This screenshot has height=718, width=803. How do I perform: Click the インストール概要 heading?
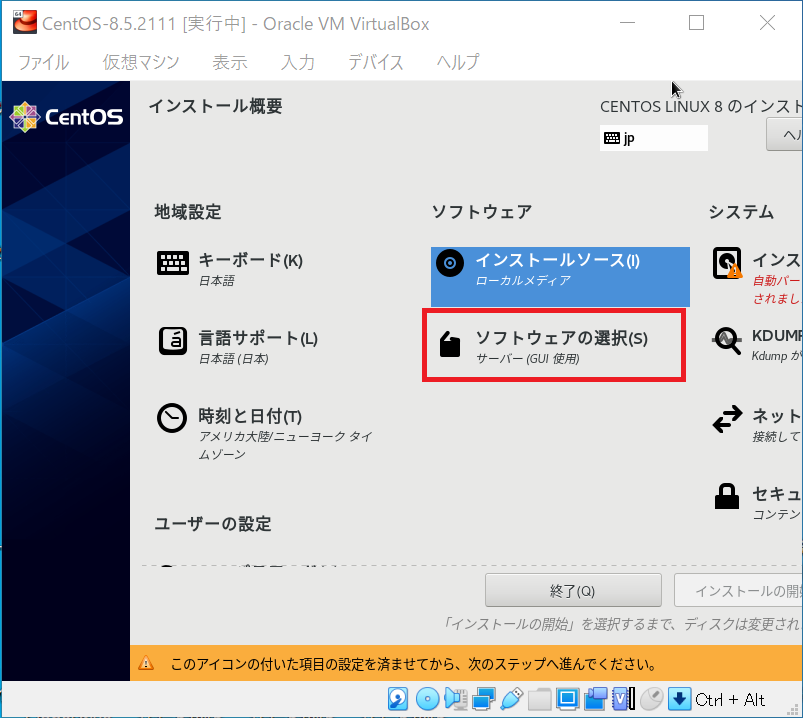coord(216,107)
